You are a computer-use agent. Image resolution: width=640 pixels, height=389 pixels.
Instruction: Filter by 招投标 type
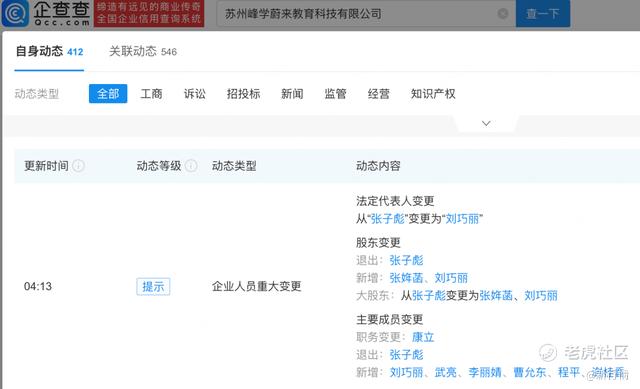point(243,94)
